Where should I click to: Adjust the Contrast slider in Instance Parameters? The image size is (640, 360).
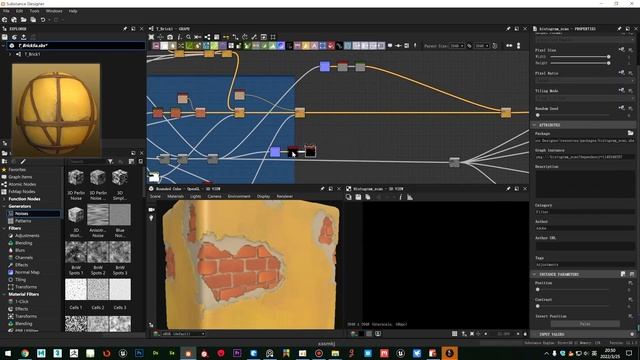point(573,306)
